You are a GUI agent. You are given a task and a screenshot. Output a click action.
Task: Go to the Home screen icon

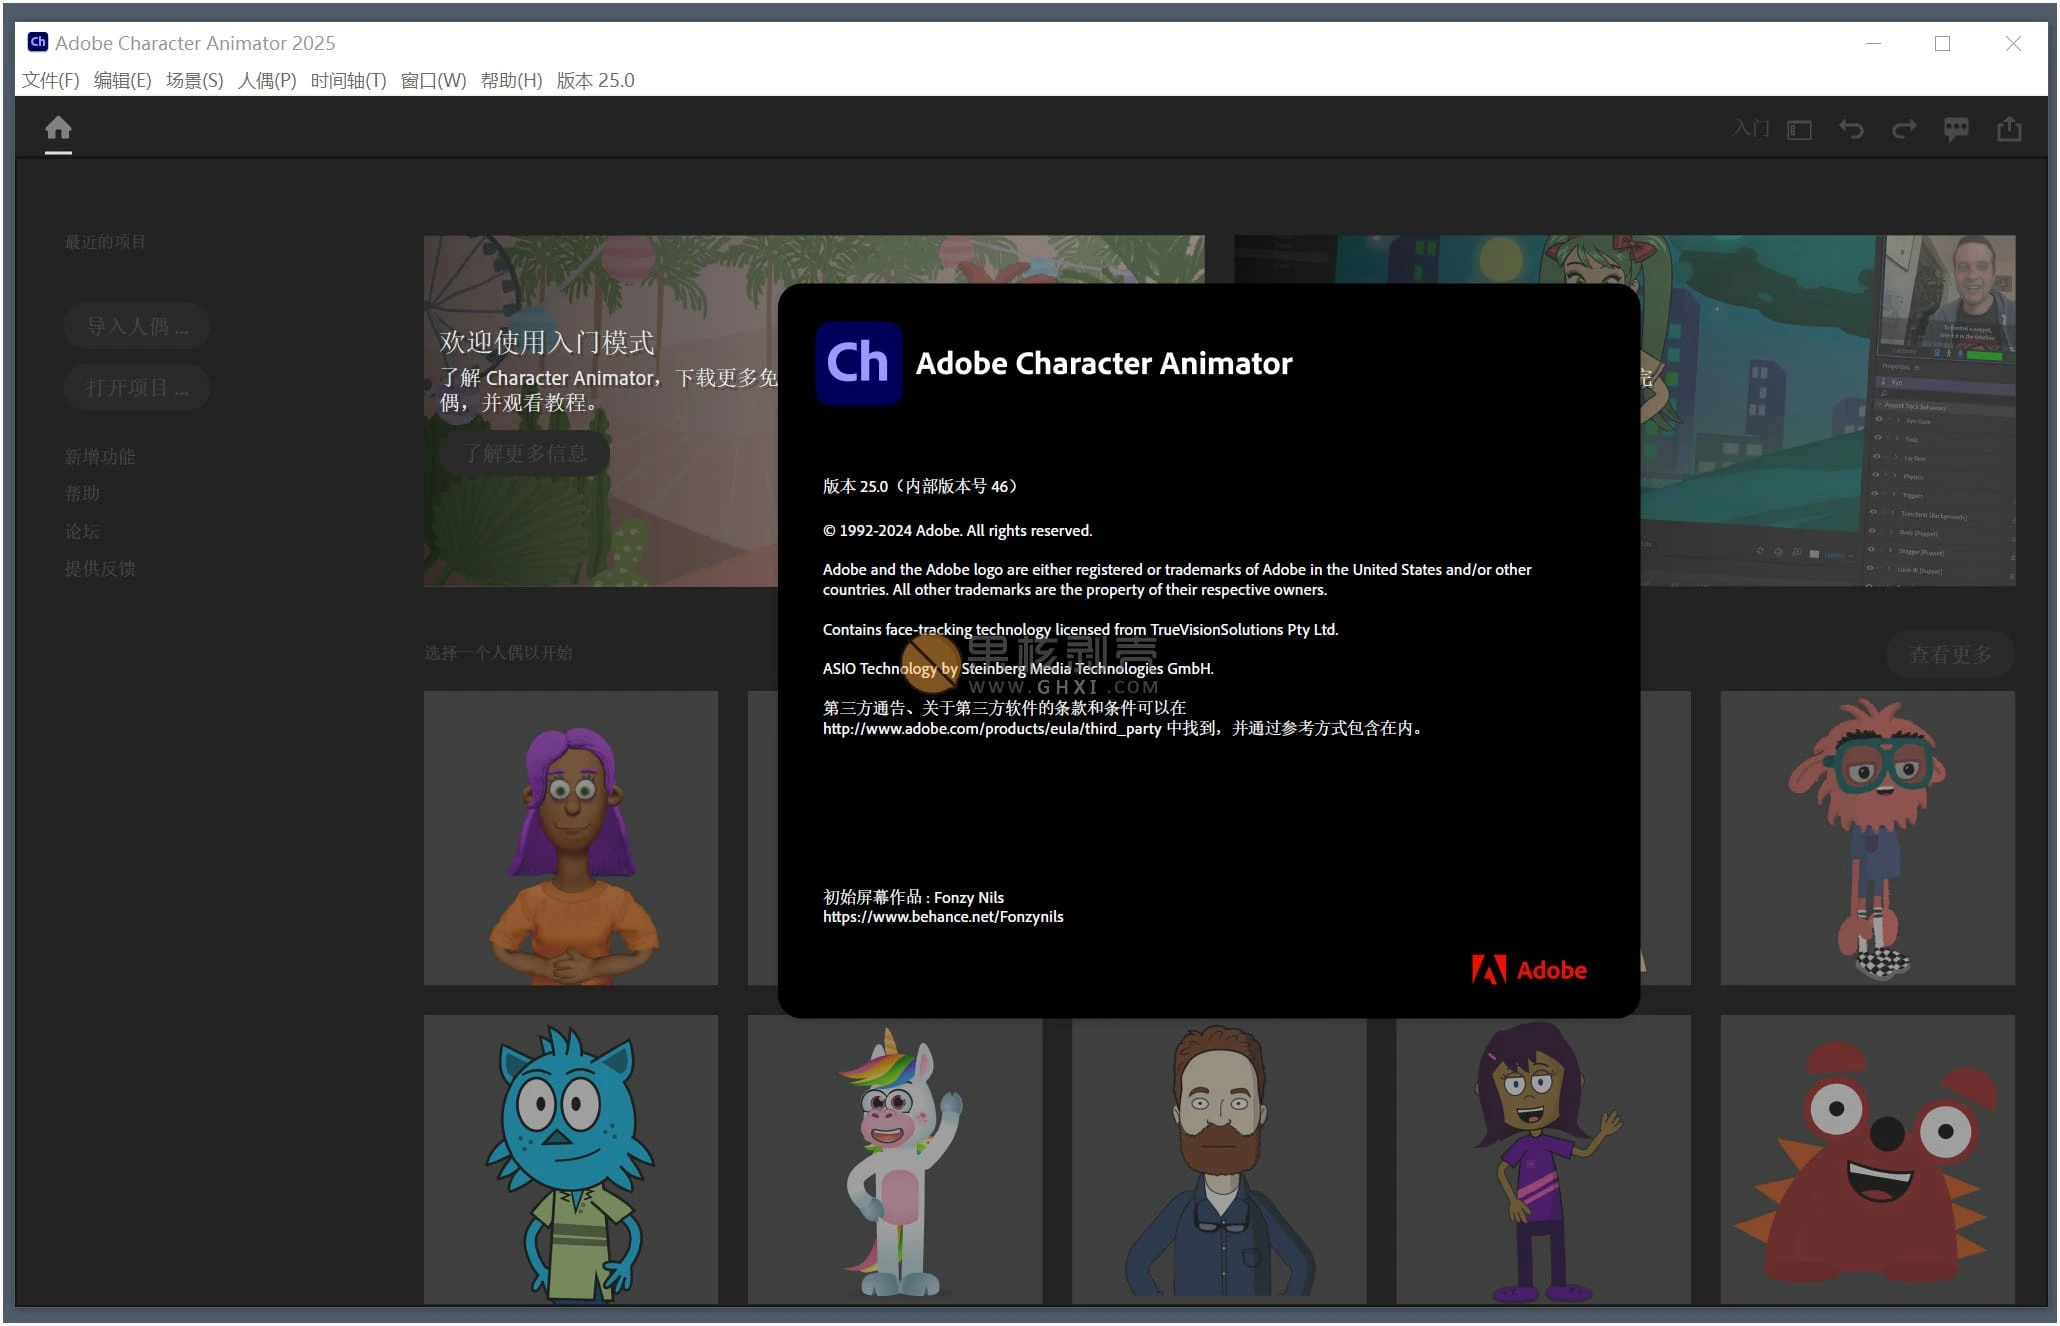point(58,128)
